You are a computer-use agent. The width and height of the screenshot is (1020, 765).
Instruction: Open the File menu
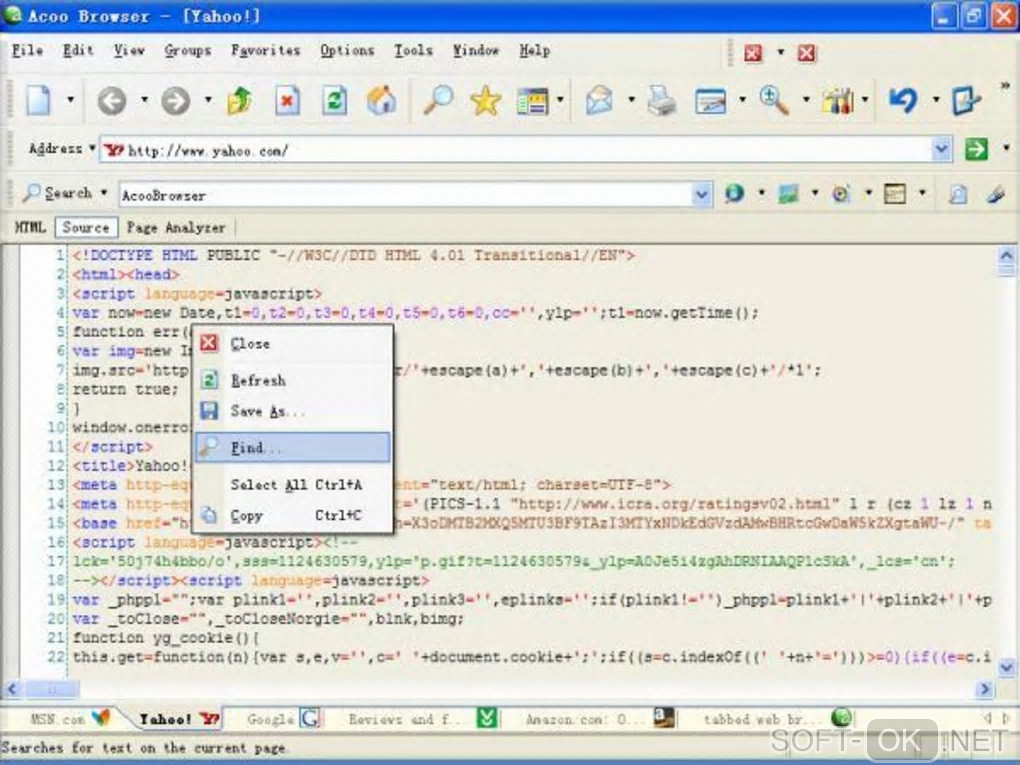[x=27, y=51]
